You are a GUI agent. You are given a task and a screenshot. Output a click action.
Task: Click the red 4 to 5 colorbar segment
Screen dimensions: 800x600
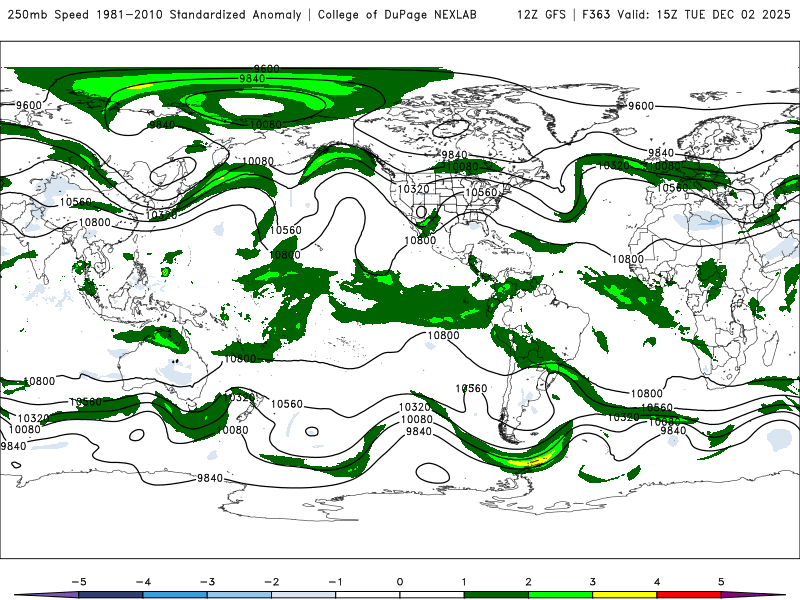click(x=689, y=595)
